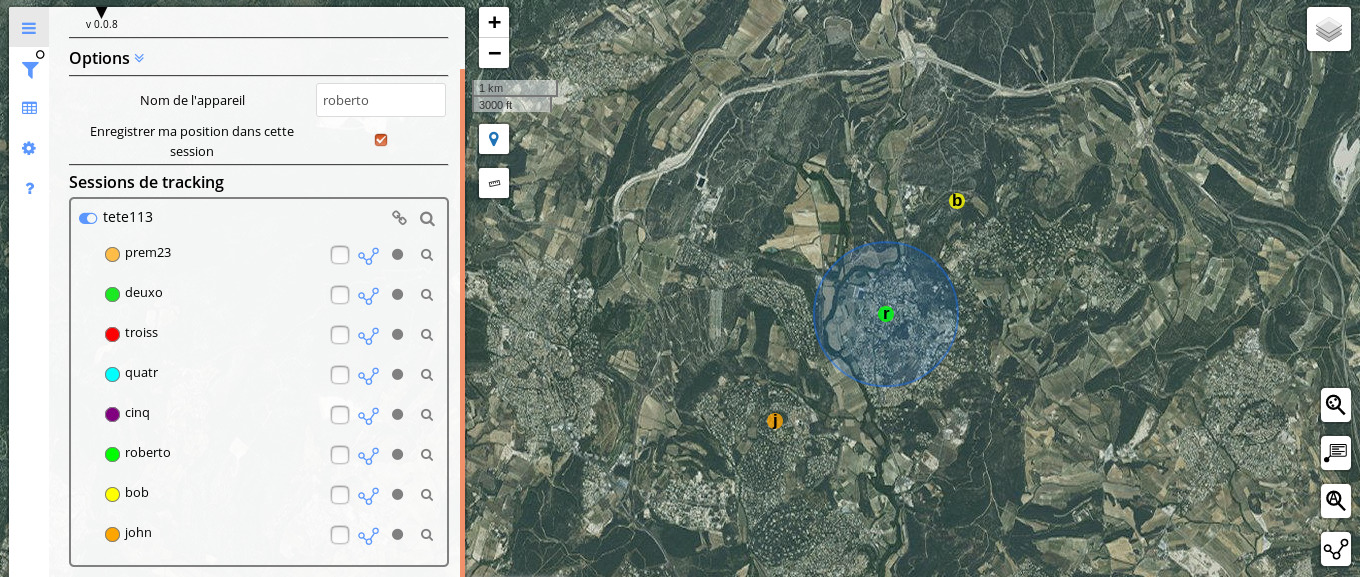Viewport: 1360px width, 577px height.
Task: Zoom to troiss using its magnifier icon
Action: pyautogui.click(x=427, y=335)
